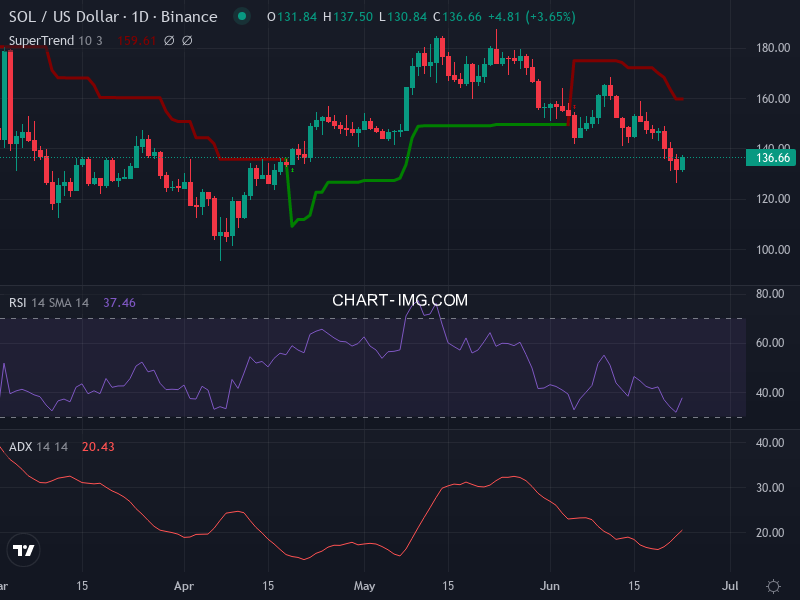Image resolution: width=800 pixels, height=600 pixels.
Task: Click ADX axis label 40.00
Action: click(770, 443)
